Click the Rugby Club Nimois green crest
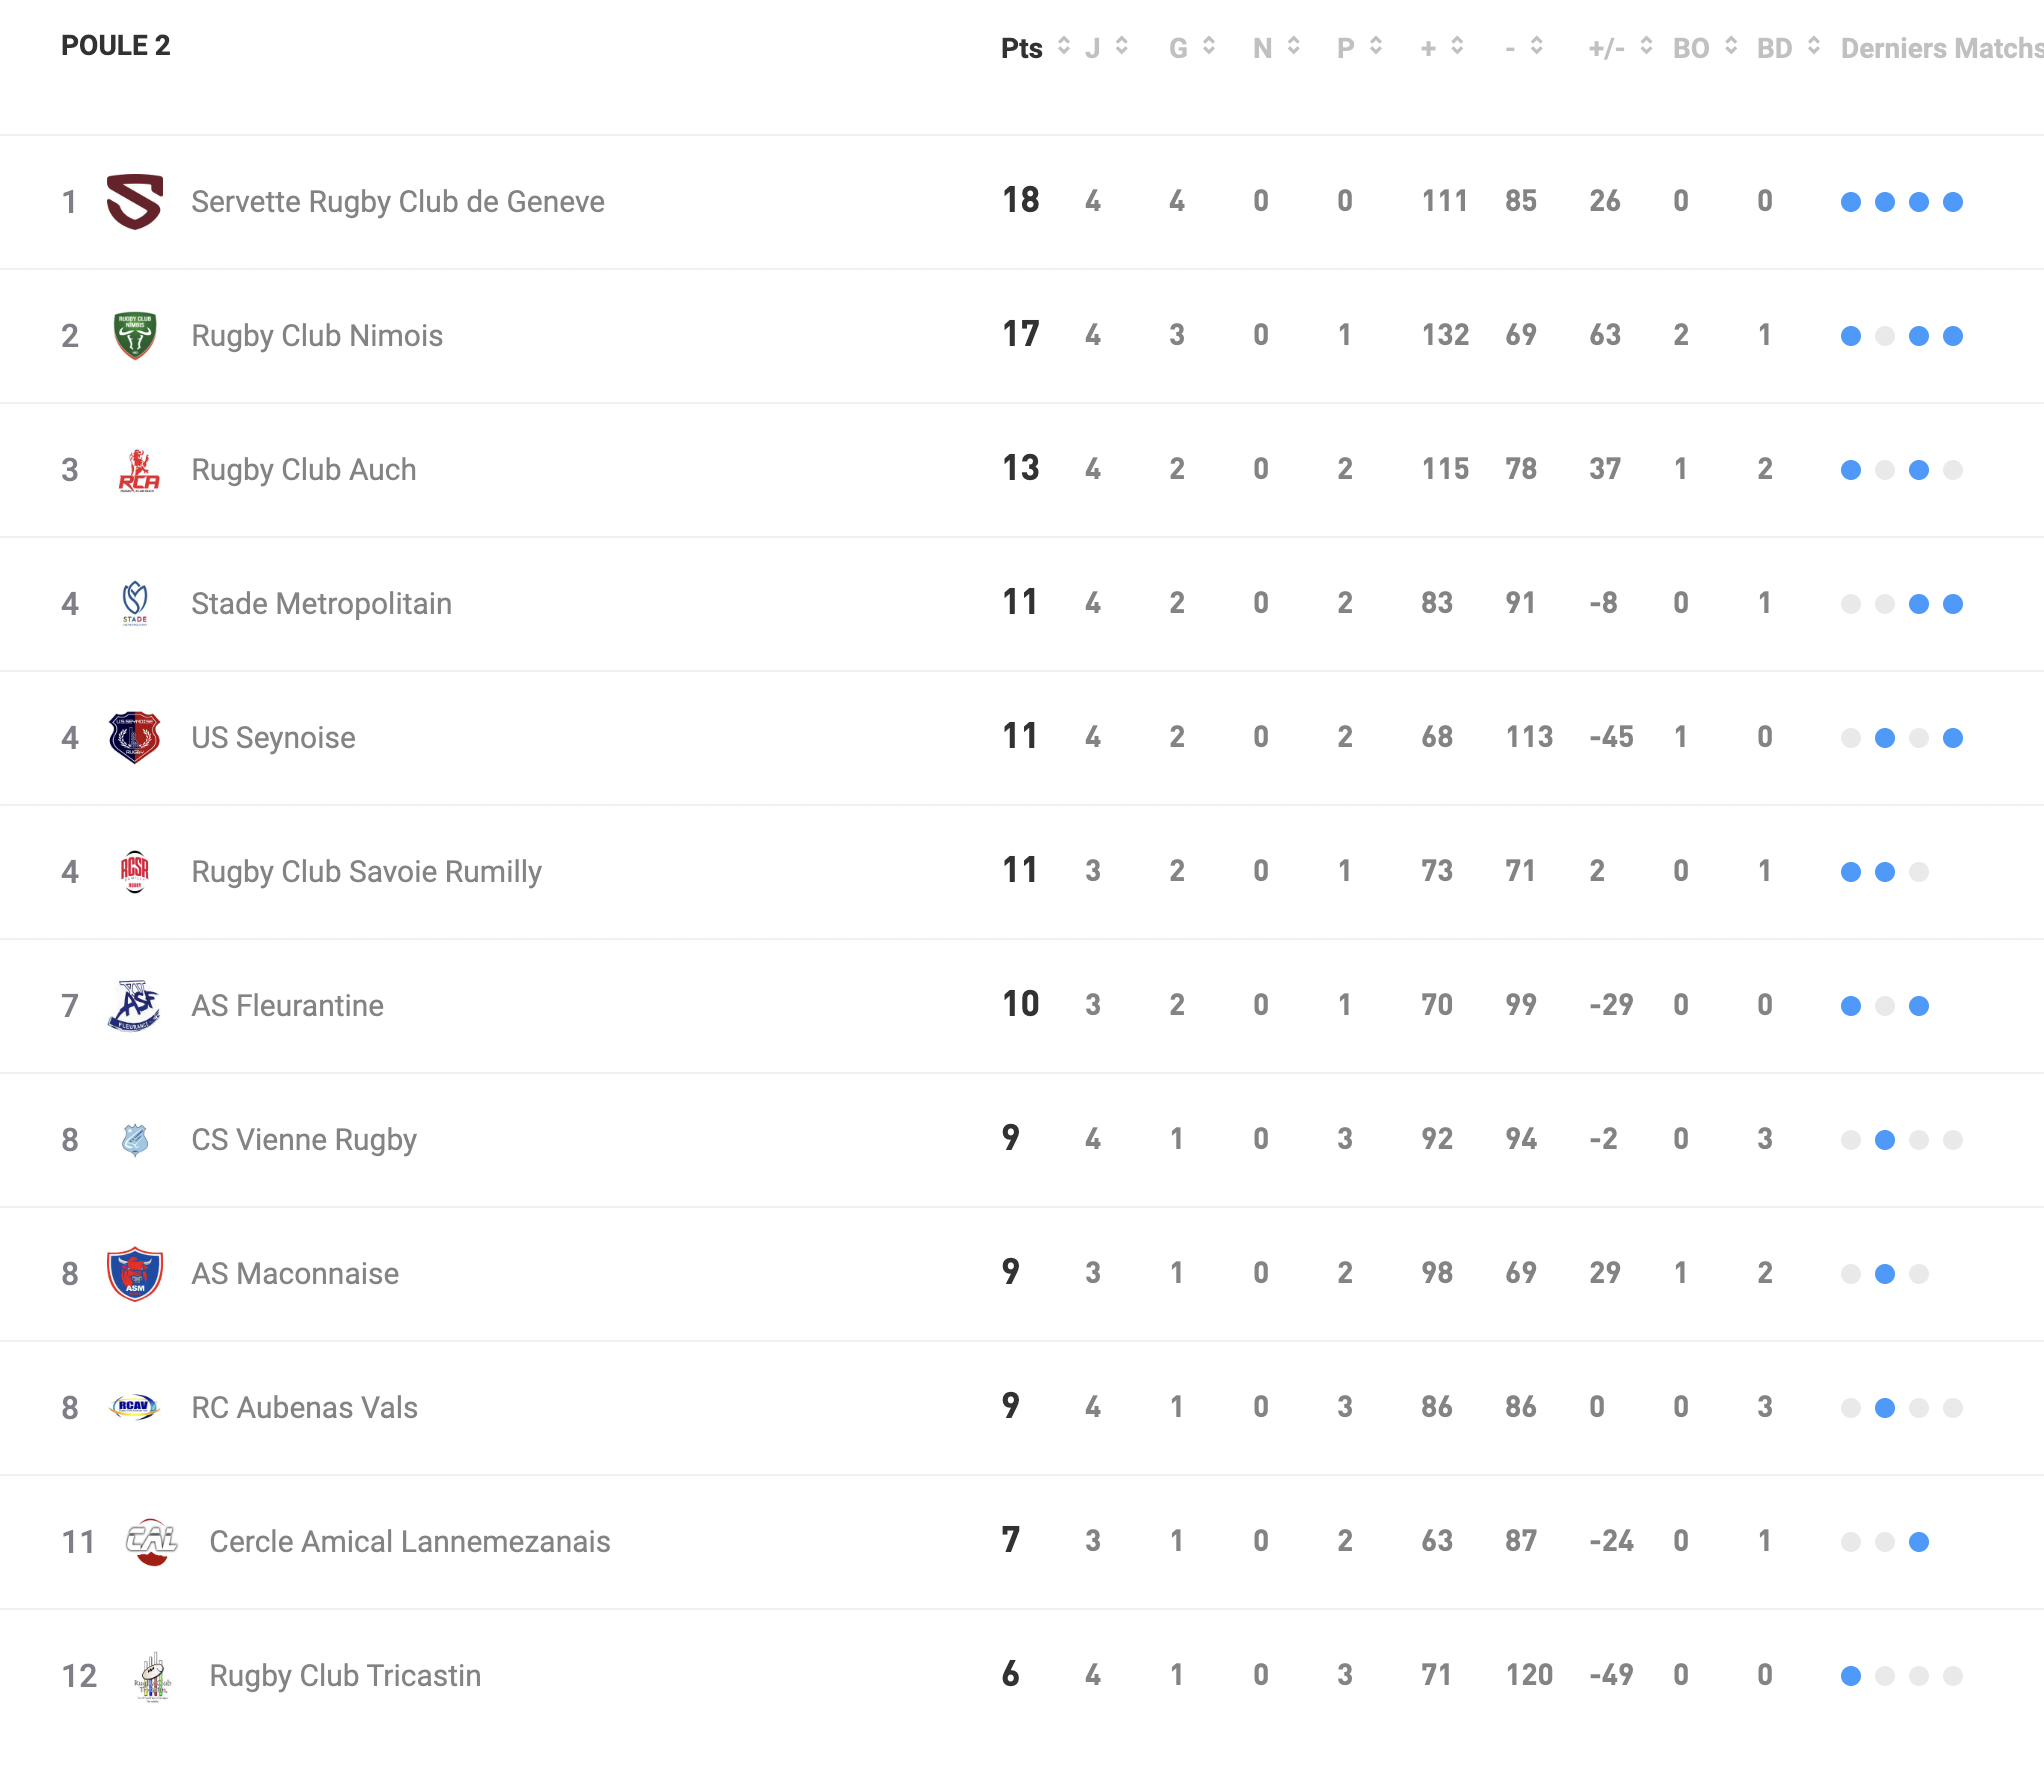This screenshot has width=2044, height=1768. [x=135, y=335]
